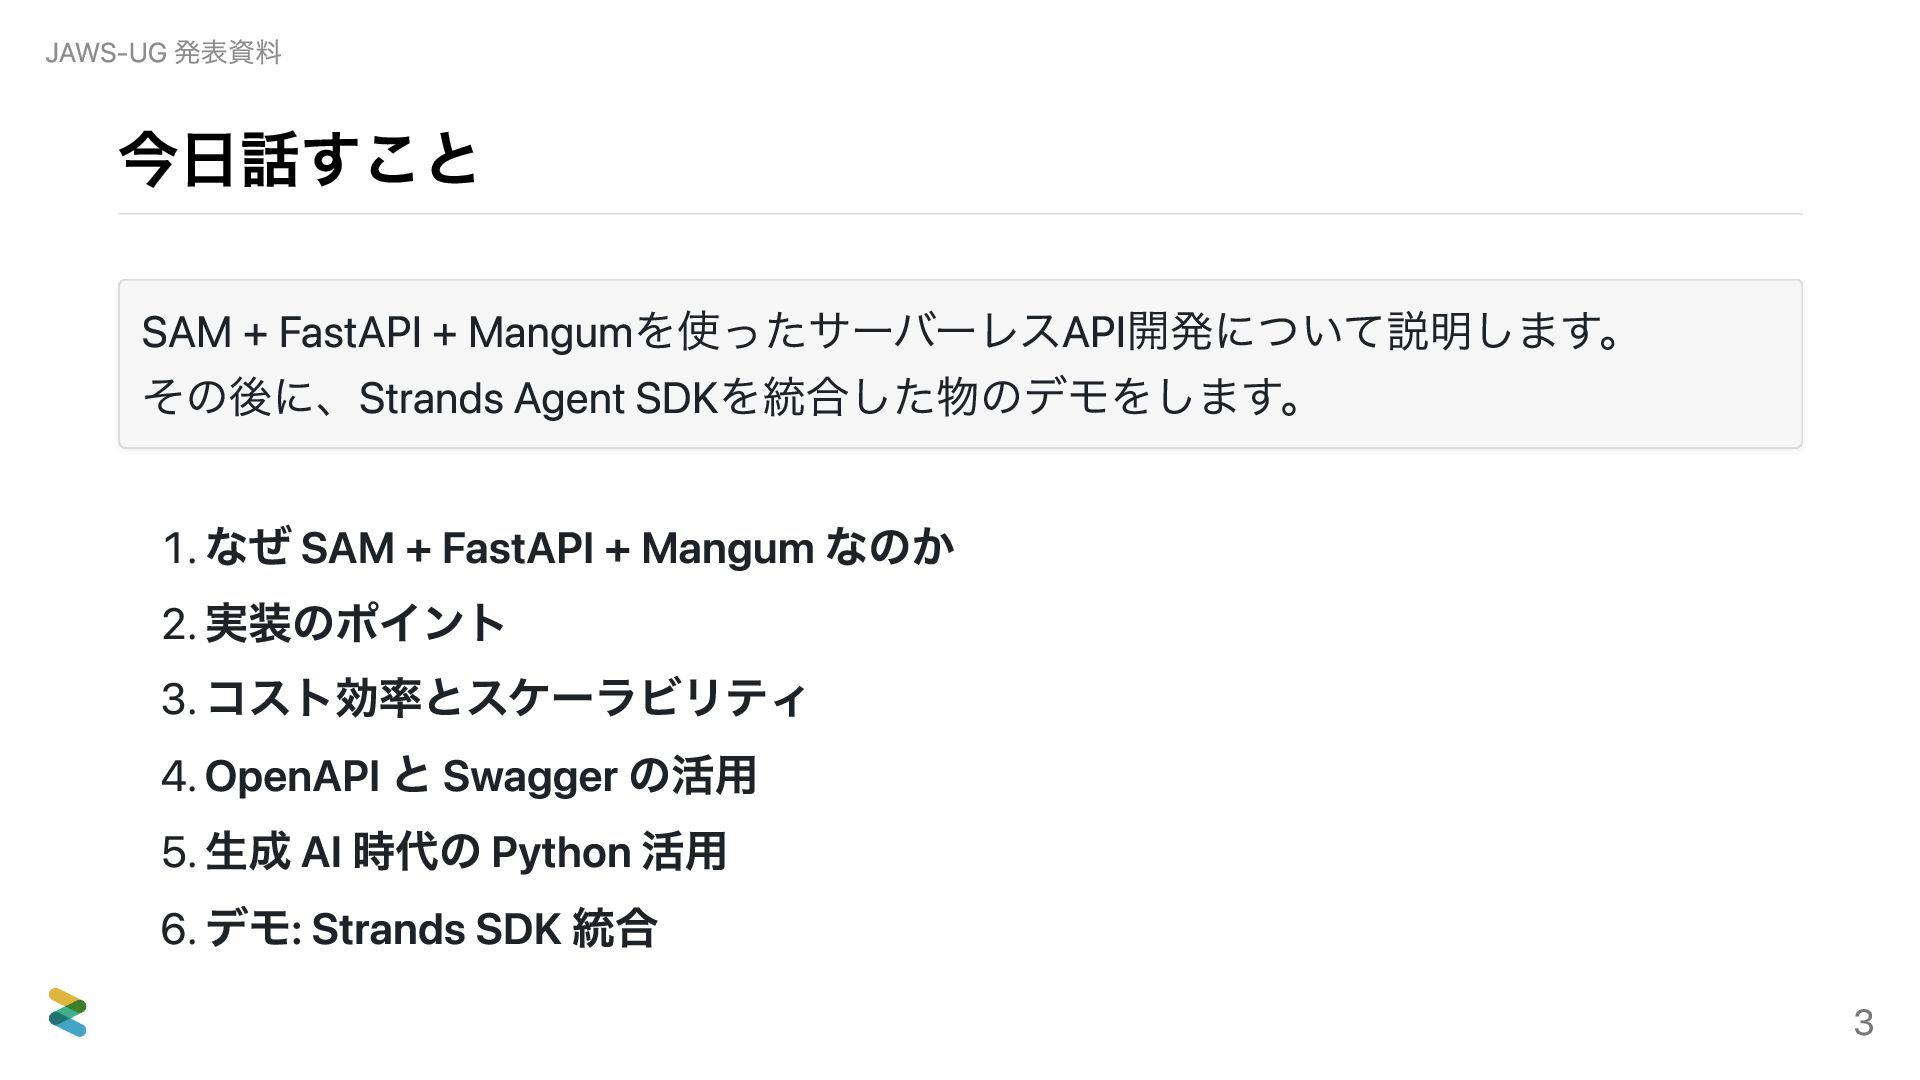Image resolution: width=1920 pixels, height=1080 pixels.
Task: Click the list number 3. marker
Action: pos(178,699)
